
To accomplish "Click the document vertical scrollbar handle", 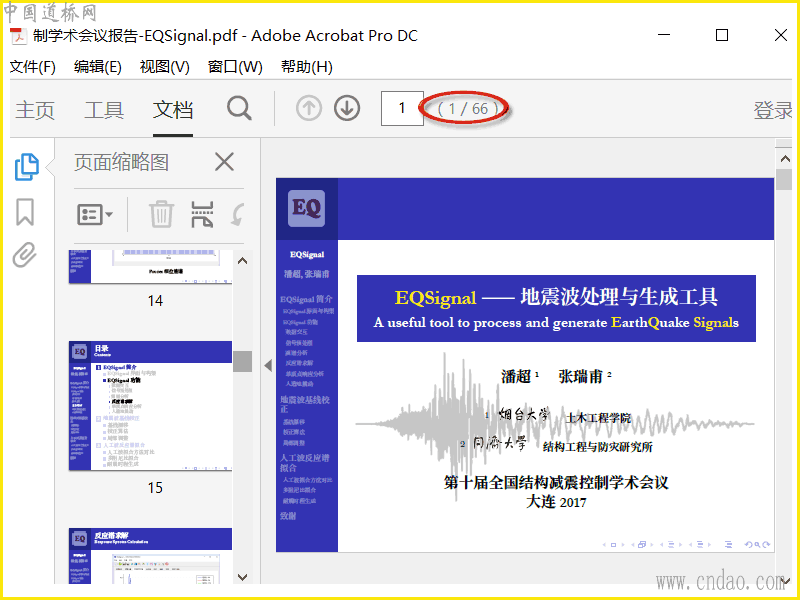I will coord(784,180).
